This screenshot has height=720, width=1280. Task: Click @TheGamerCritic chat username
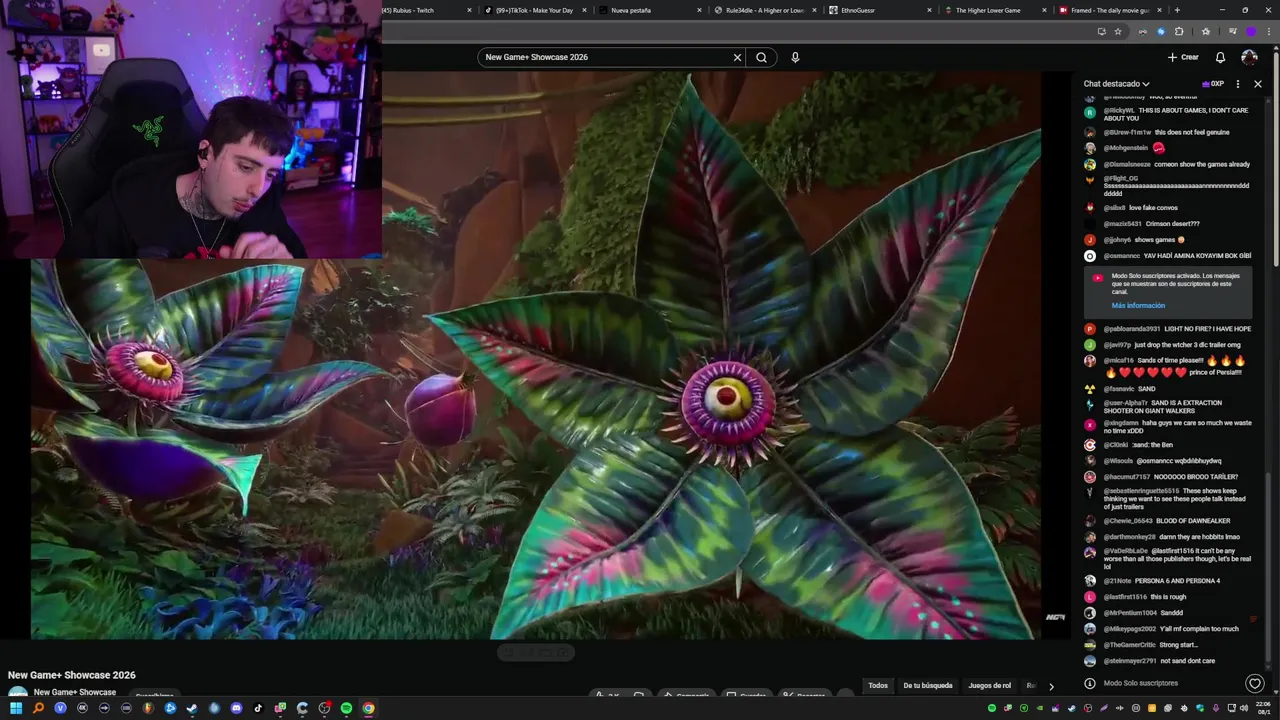click(x=1130, y=645)
